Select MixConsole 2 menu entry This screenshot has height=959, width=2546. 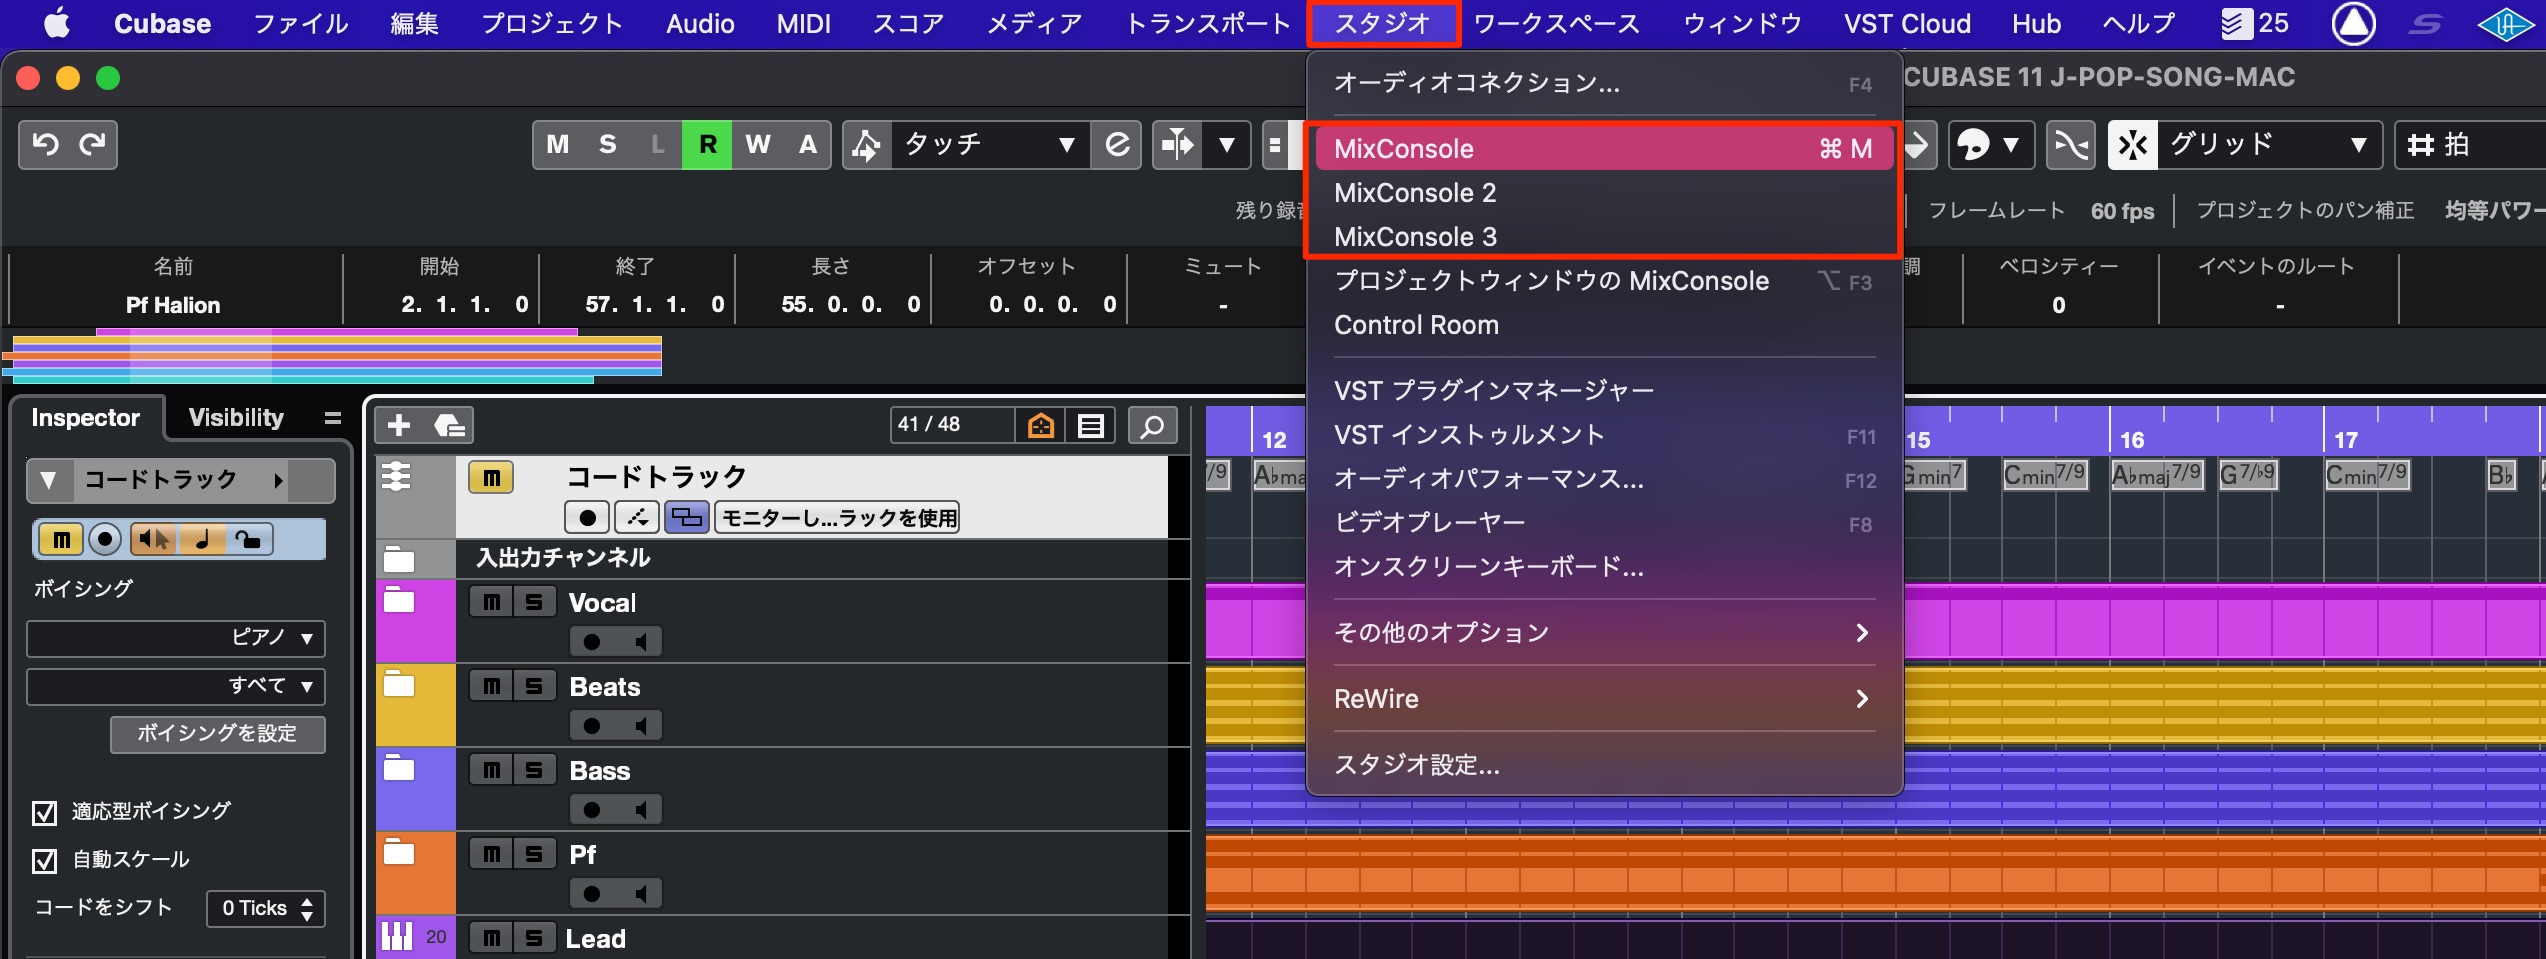1604,192
